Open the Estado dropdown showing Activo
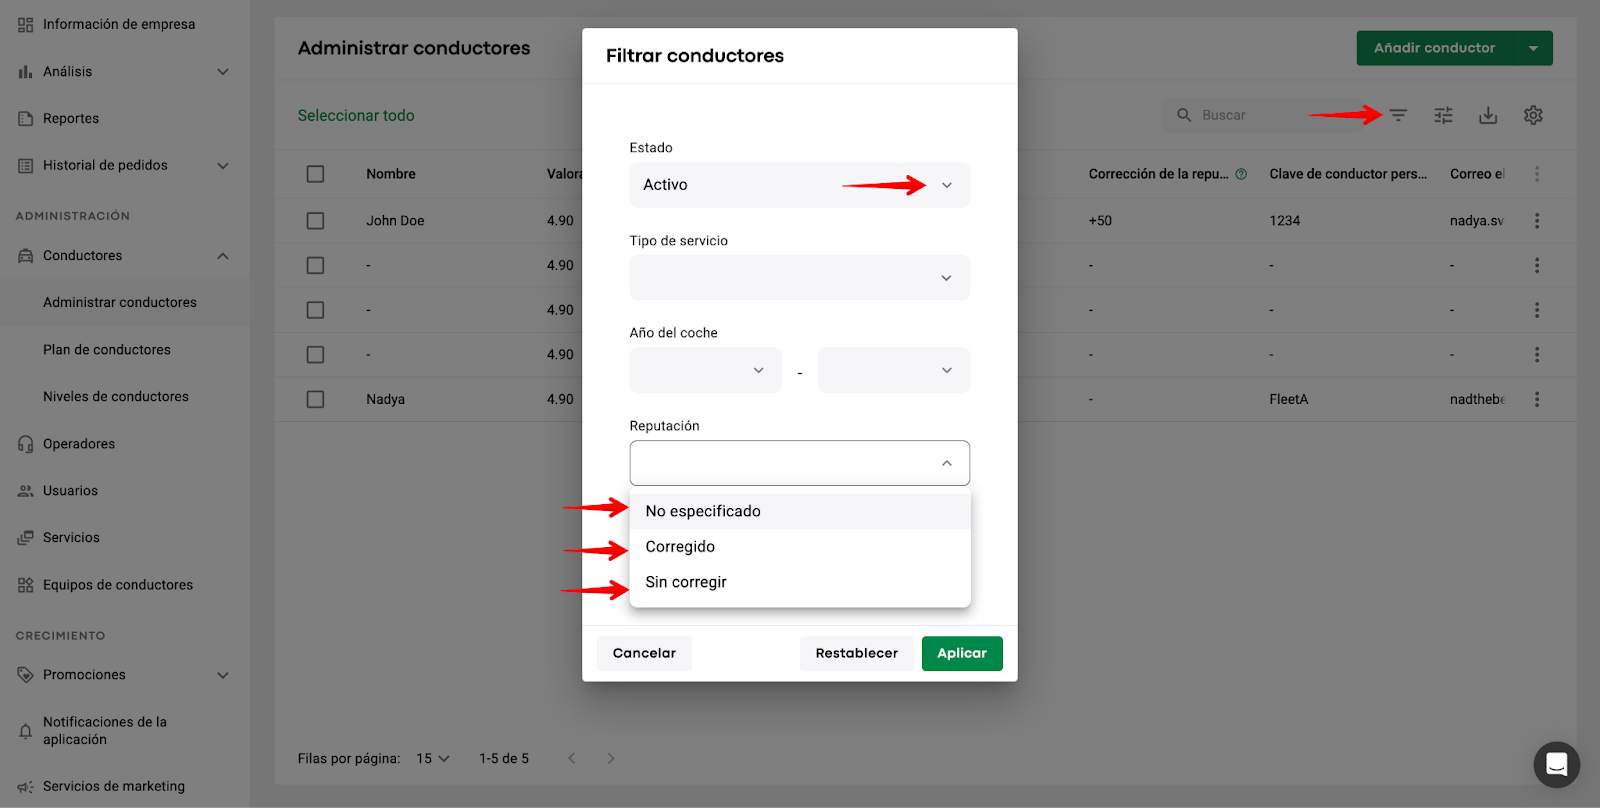Viewport: 1600px width, 808px height. tap(799, 185)
